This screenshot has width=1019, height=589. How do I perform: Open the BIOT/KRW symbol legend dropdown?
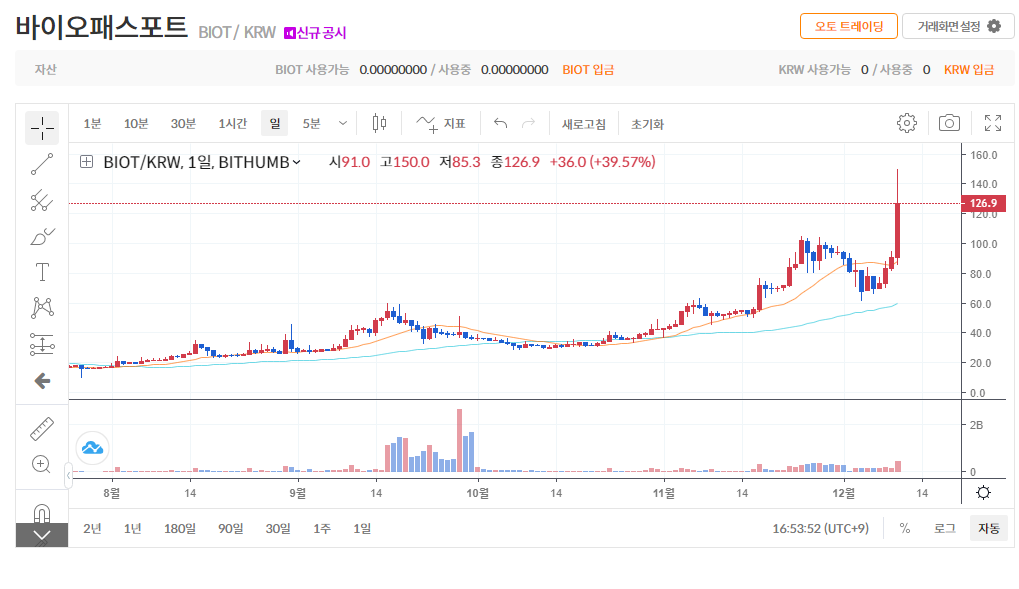296,163
